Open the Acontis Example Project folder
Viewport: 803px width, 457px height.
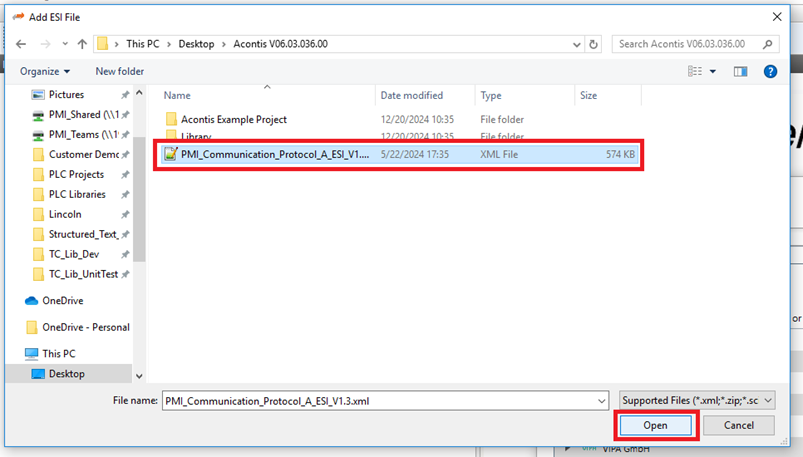click(233, 119)
